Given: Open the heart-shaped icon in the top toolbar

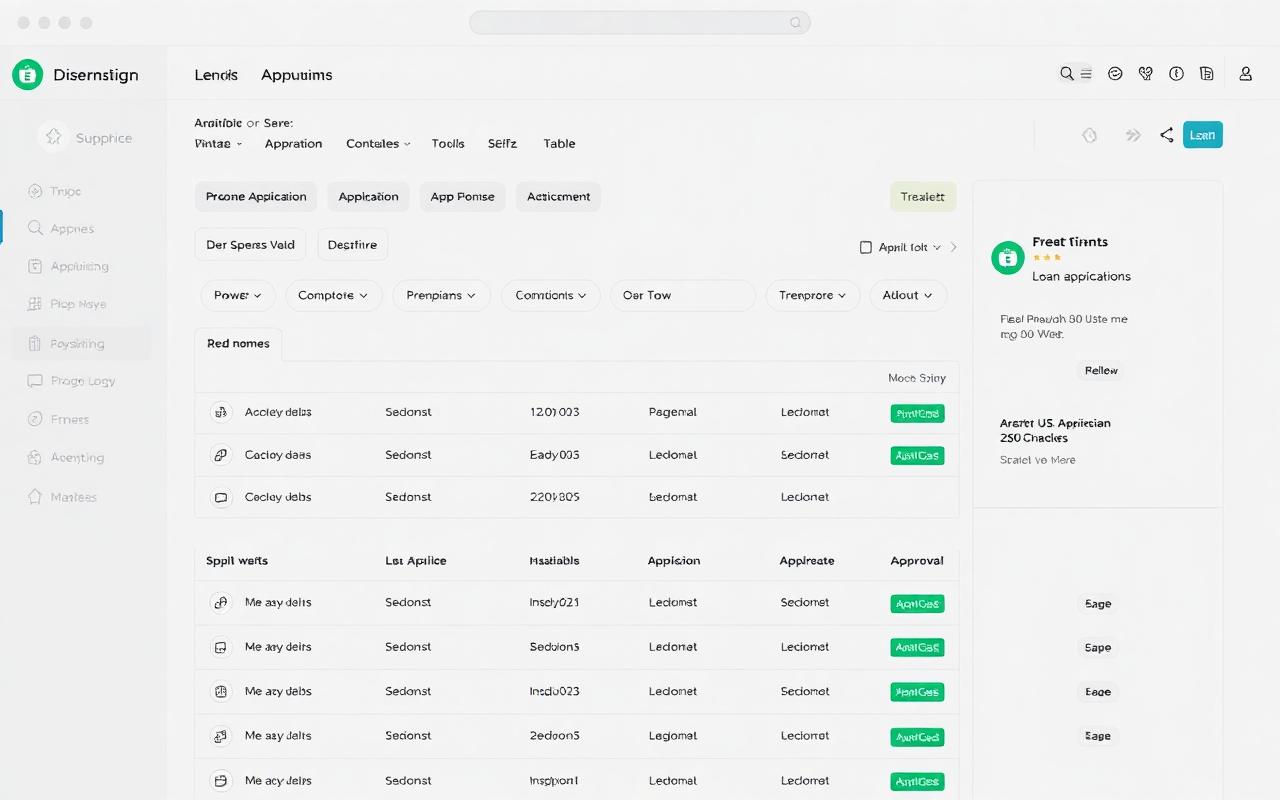Looking at the screenshot, I should 1146,73.
